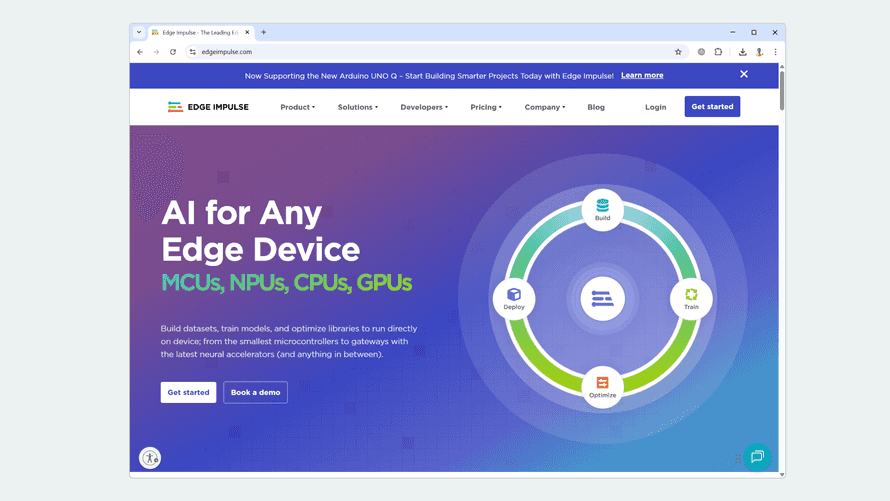This screenshot has height=501, width=890.
Task: Click the Train icon on the circle diagram
Action: (x=691, y=298)
